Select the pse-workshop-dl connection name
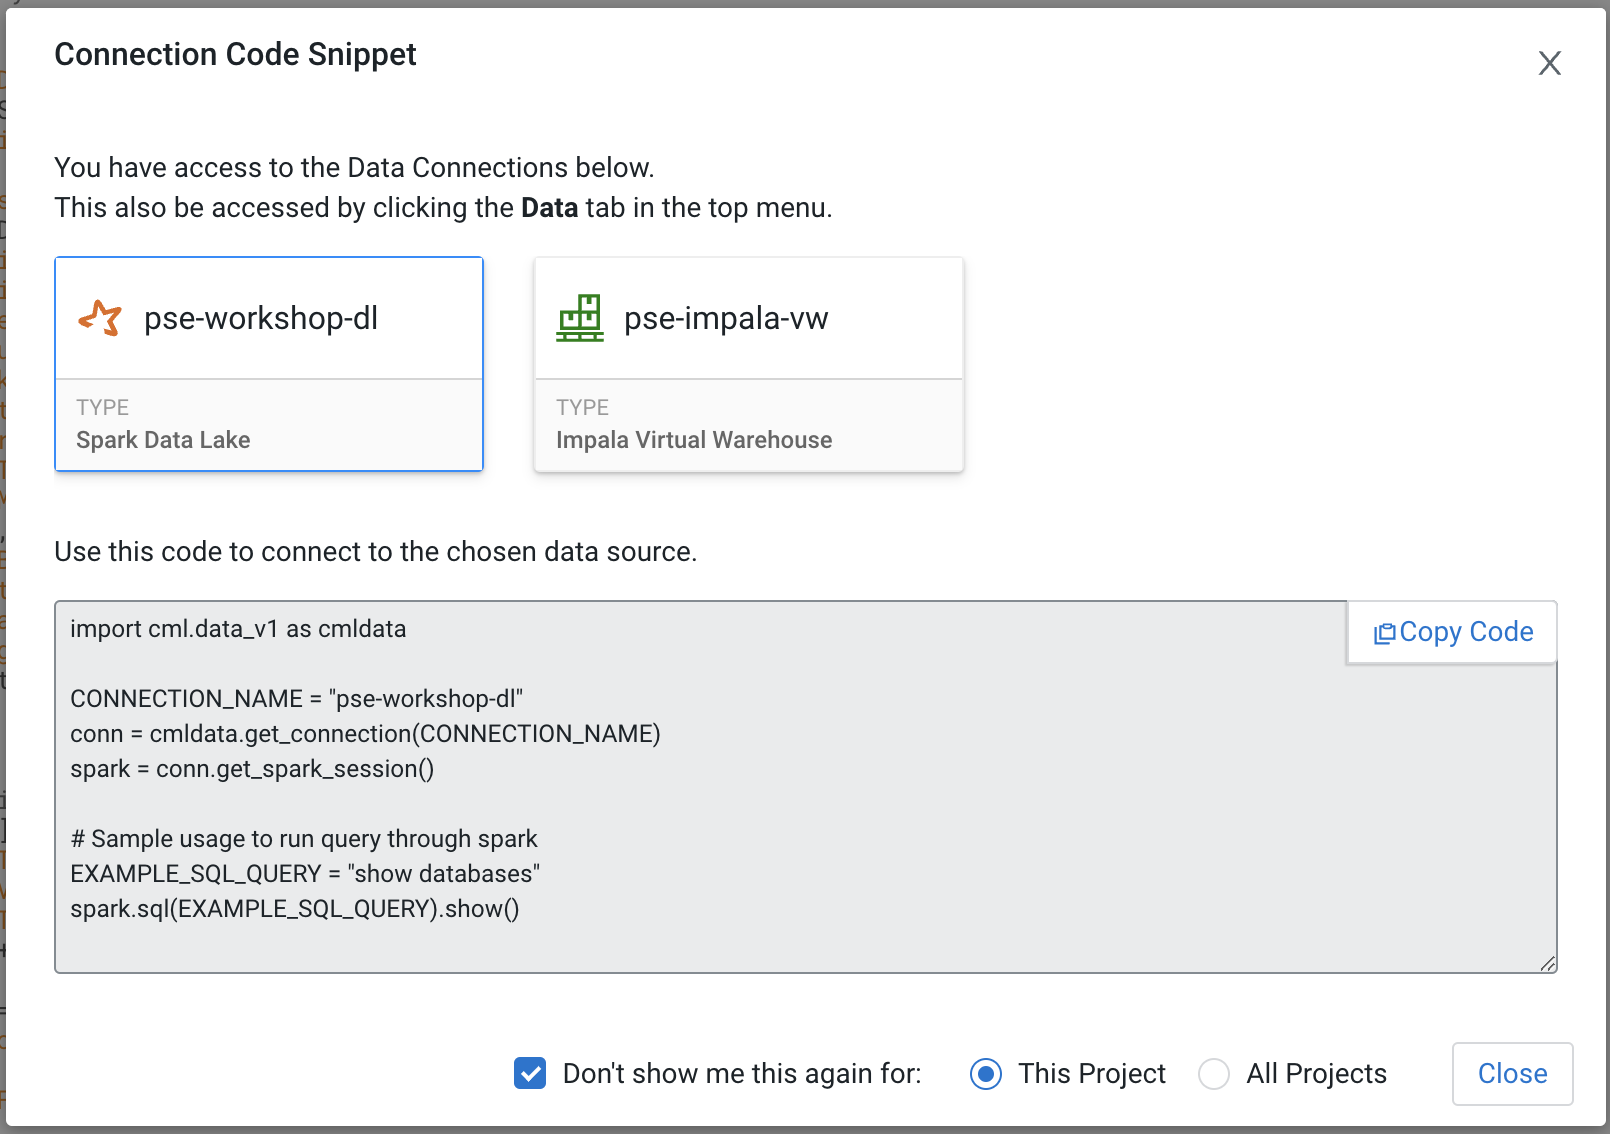Screen dimensions: 1610x1134 tap(261, 318)
